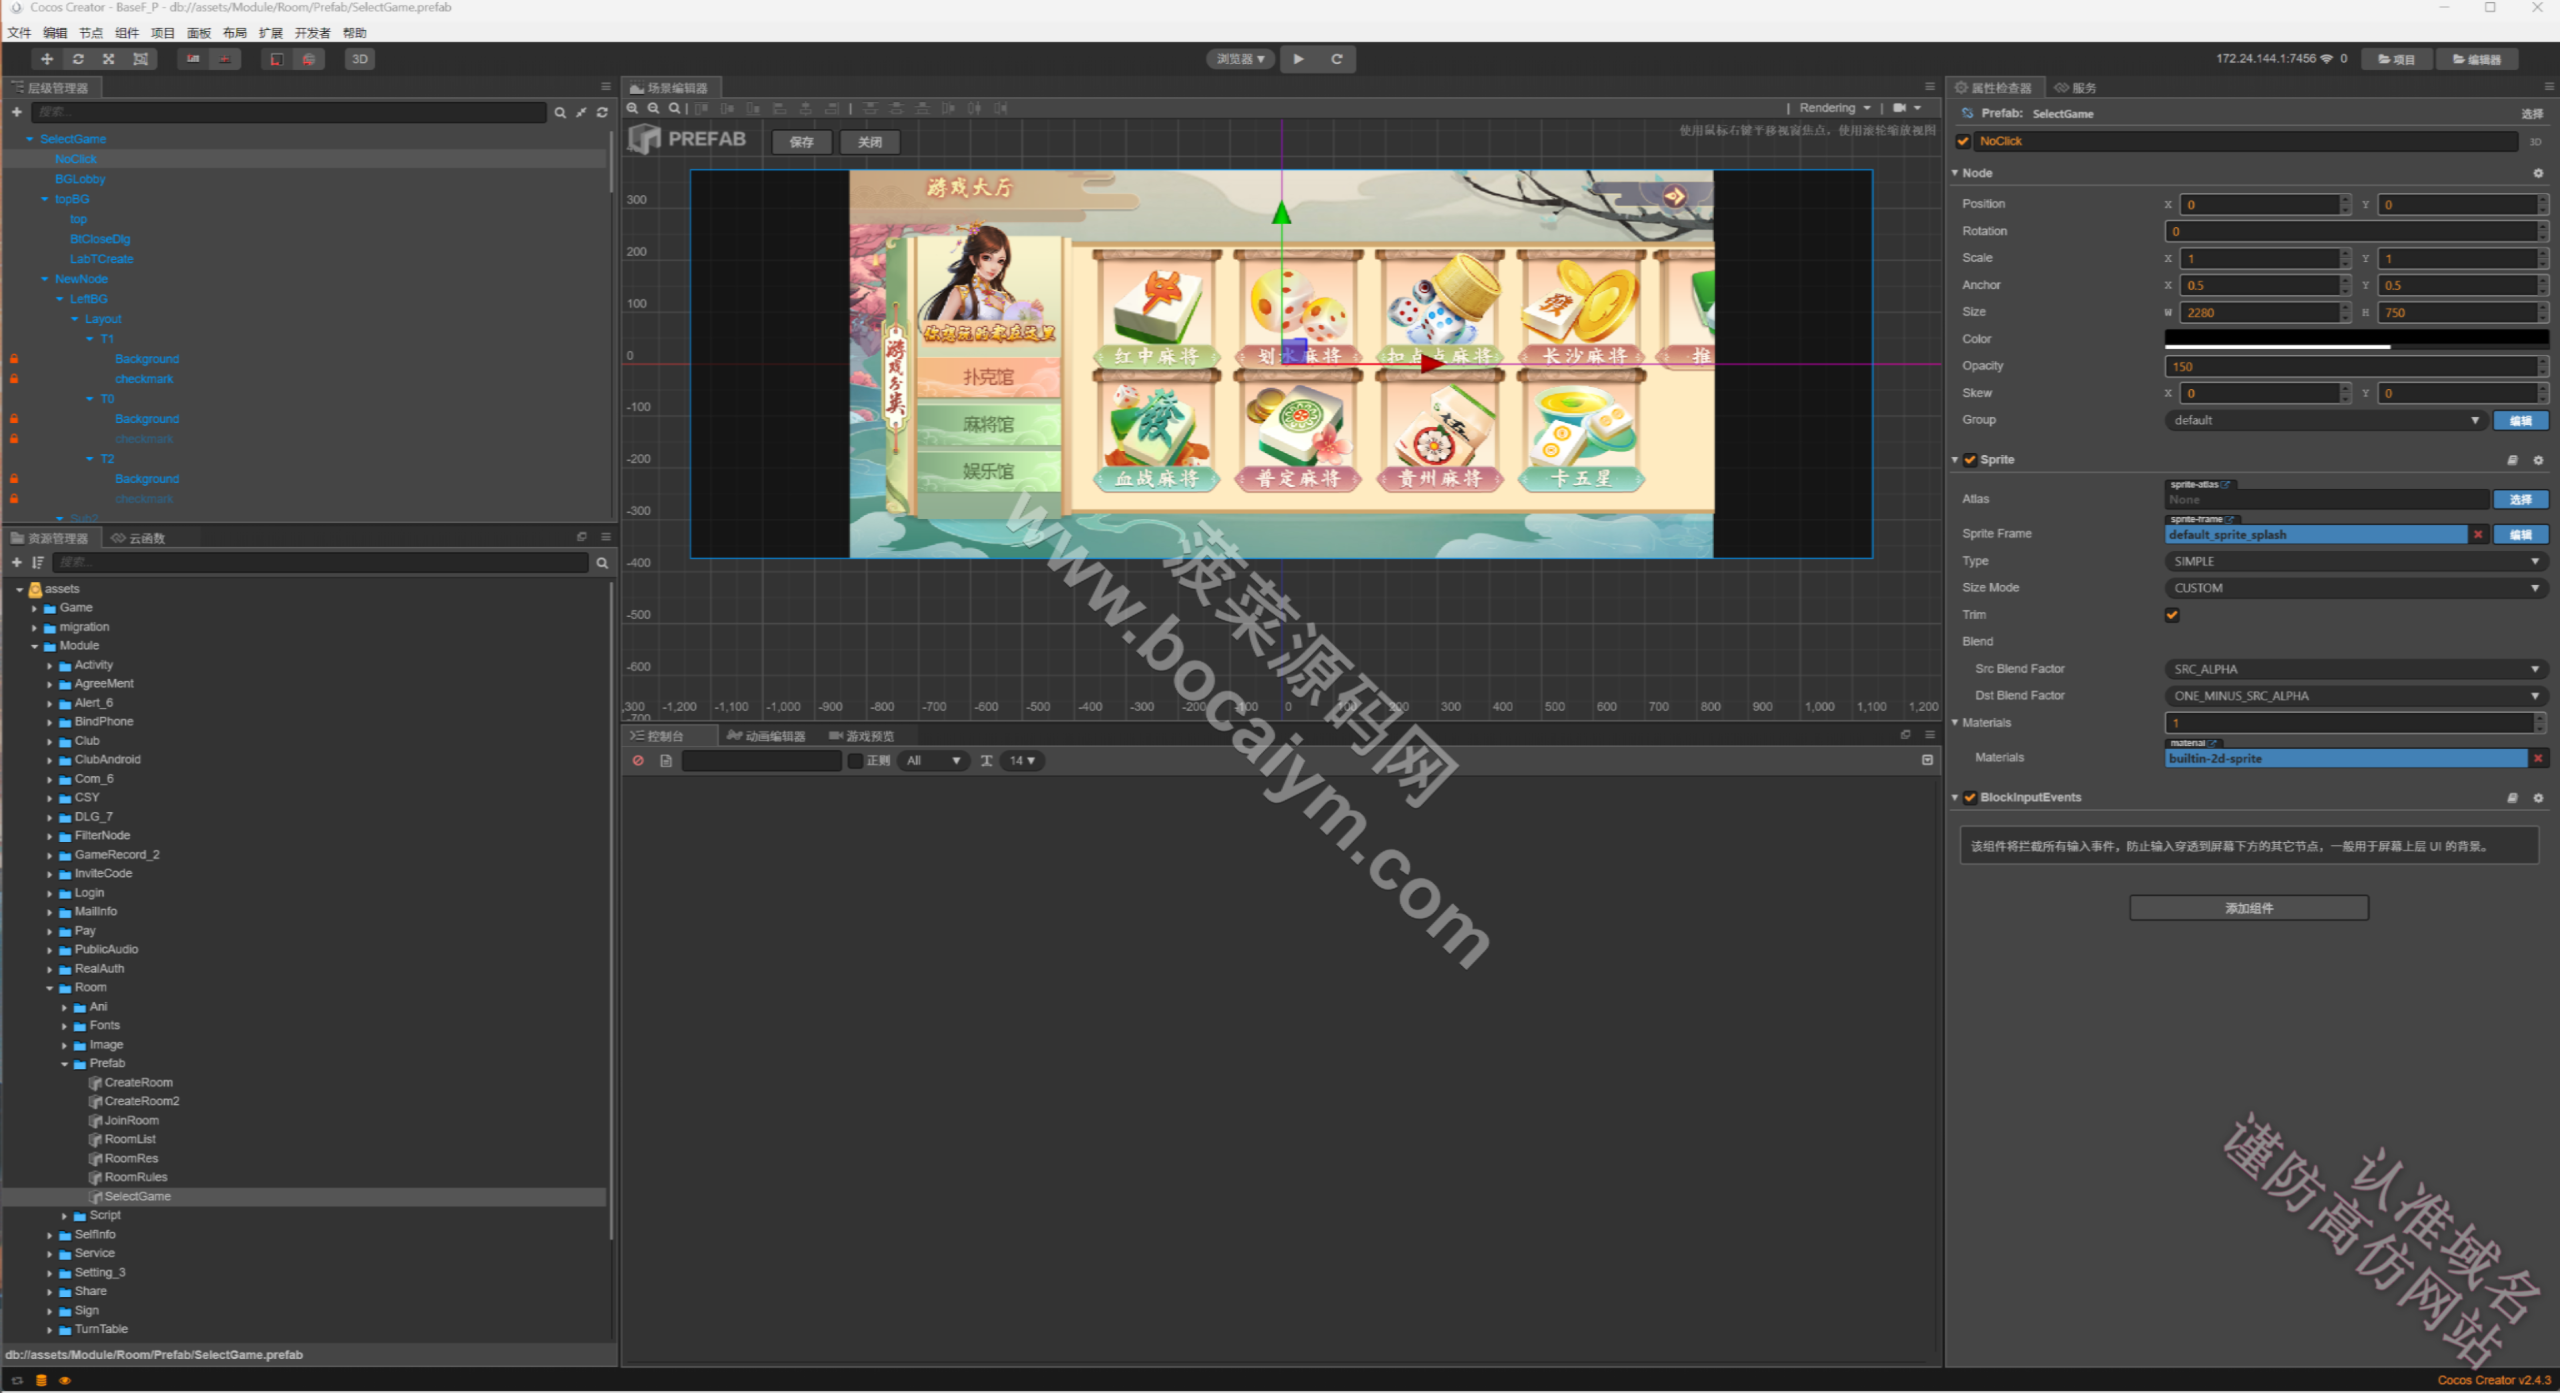Screen dimensions: 2560x1393
Task: Open the console log type All dropdown
Action: click(934, 761)
